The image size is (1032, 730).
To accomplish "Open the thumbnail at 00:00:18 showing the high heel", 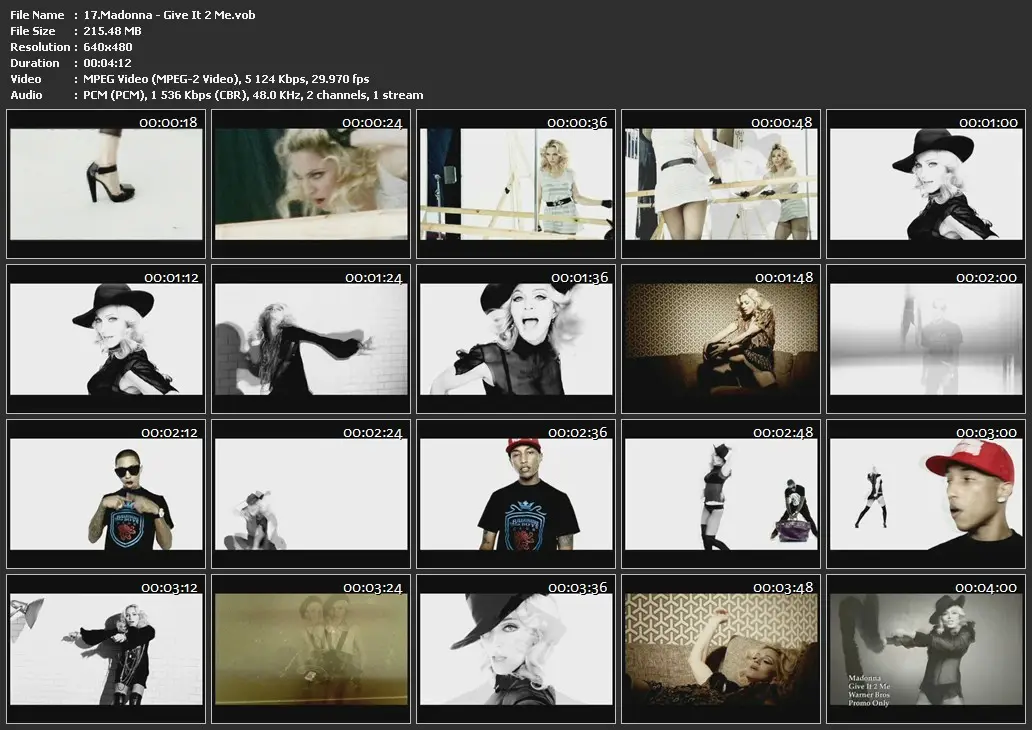I will click(106, 184).
